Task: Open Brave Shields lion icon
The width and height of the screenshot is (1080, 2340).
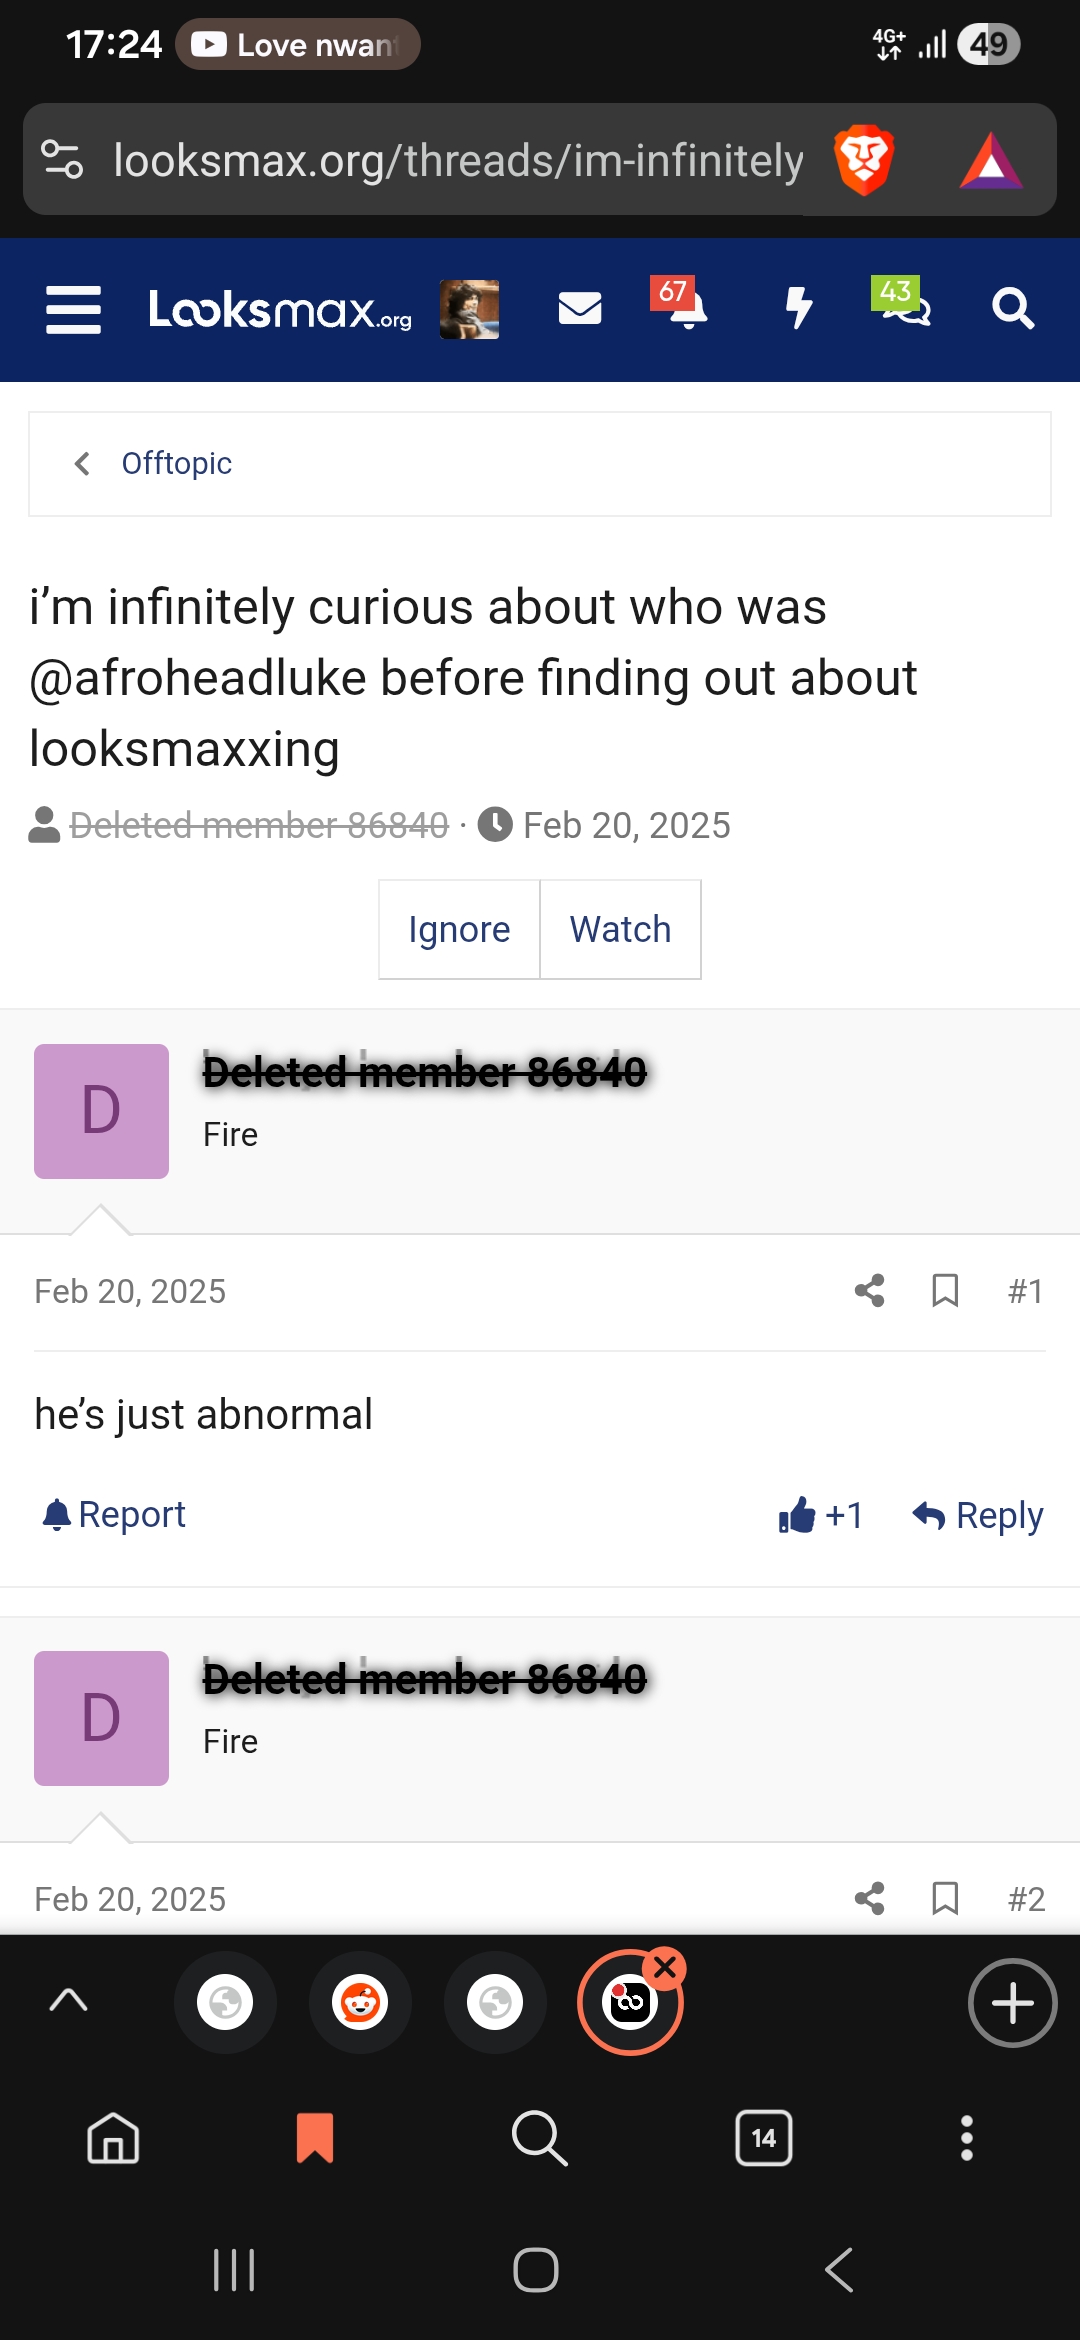Action: coord(862,160)
